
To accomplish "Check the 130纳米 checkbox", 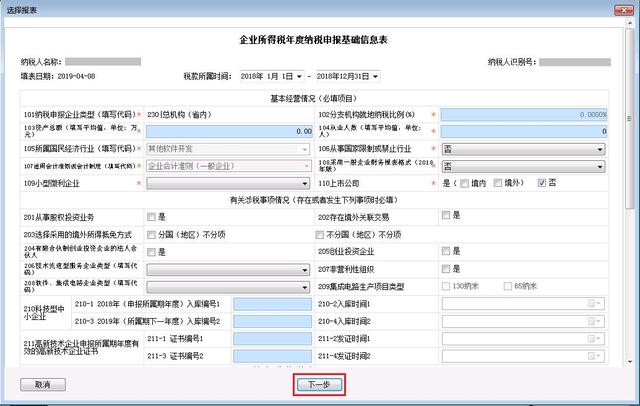I will point(446,286).
